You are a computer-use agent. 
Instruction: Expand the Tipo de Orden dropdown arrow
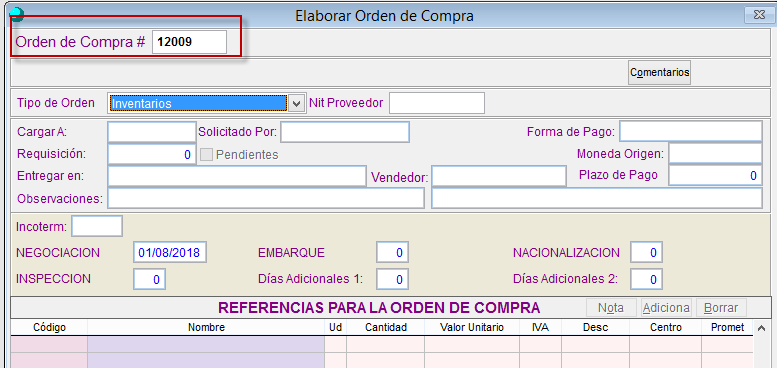pyautogui.click(x=296, y=104)
